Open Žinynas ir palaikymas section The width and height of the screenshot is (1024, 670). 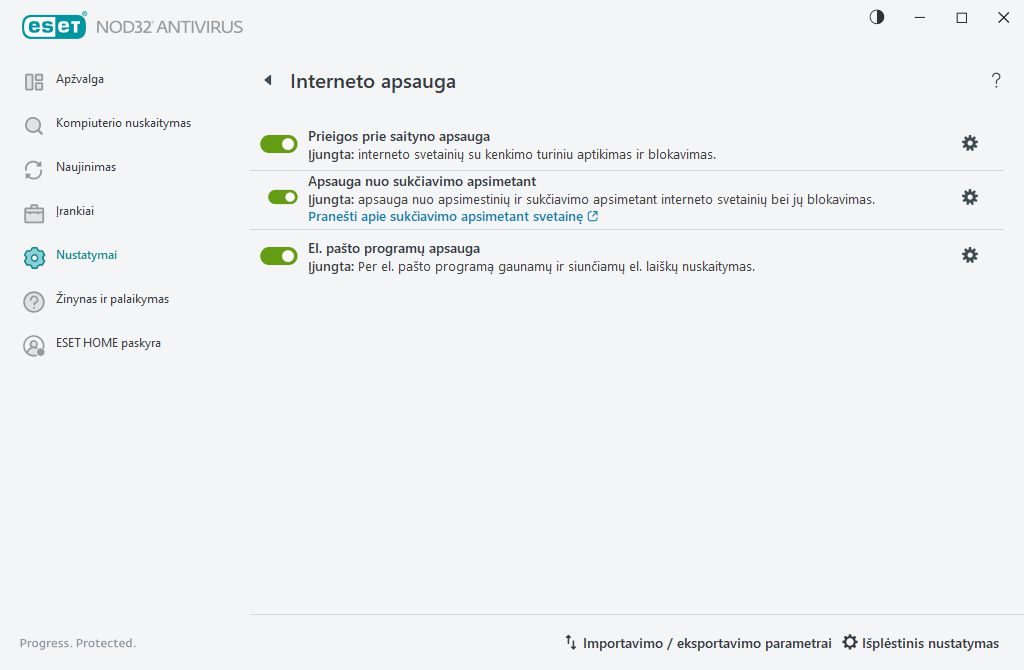click(x=33, y=299)
